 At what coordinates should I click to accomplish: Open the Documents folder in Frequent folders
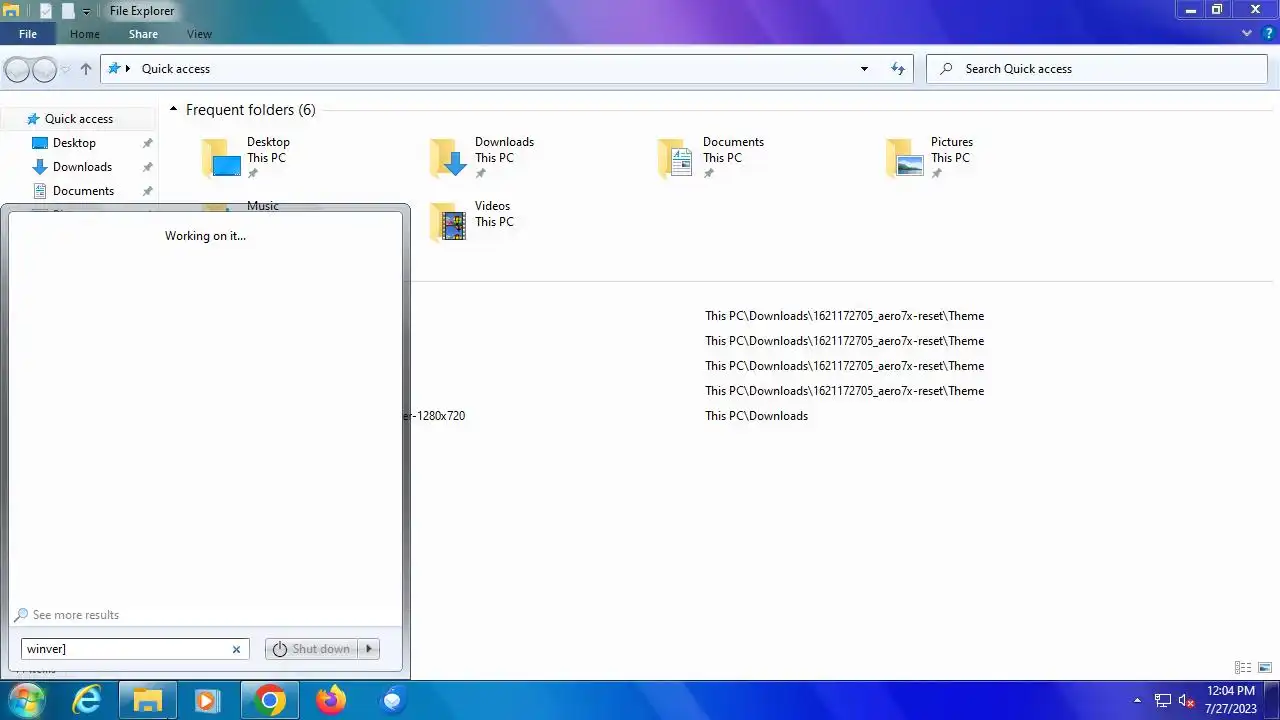pyautogui.click(x=710, y=158)
